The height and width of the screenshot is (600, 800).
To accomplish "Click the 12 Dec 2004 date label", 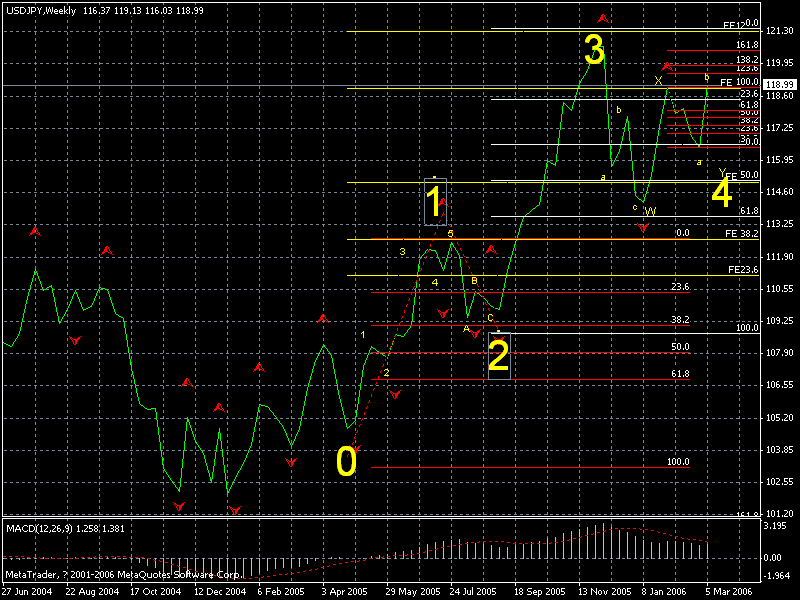I will click(220, 592).
